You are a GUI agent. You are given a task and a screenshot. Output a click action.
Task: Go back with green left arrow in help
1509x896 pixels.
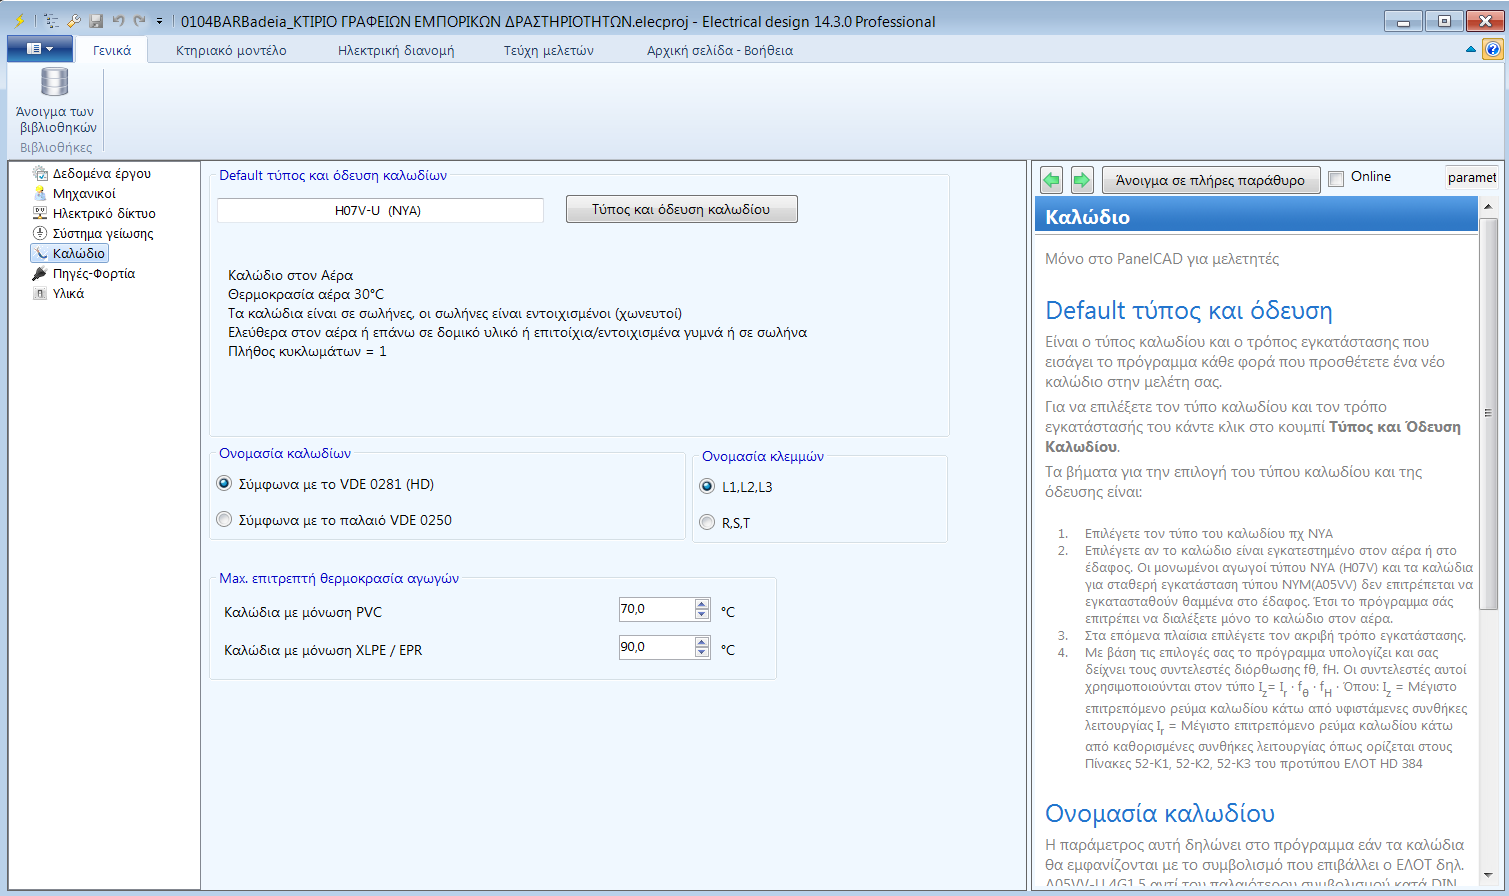(1051, 180)
